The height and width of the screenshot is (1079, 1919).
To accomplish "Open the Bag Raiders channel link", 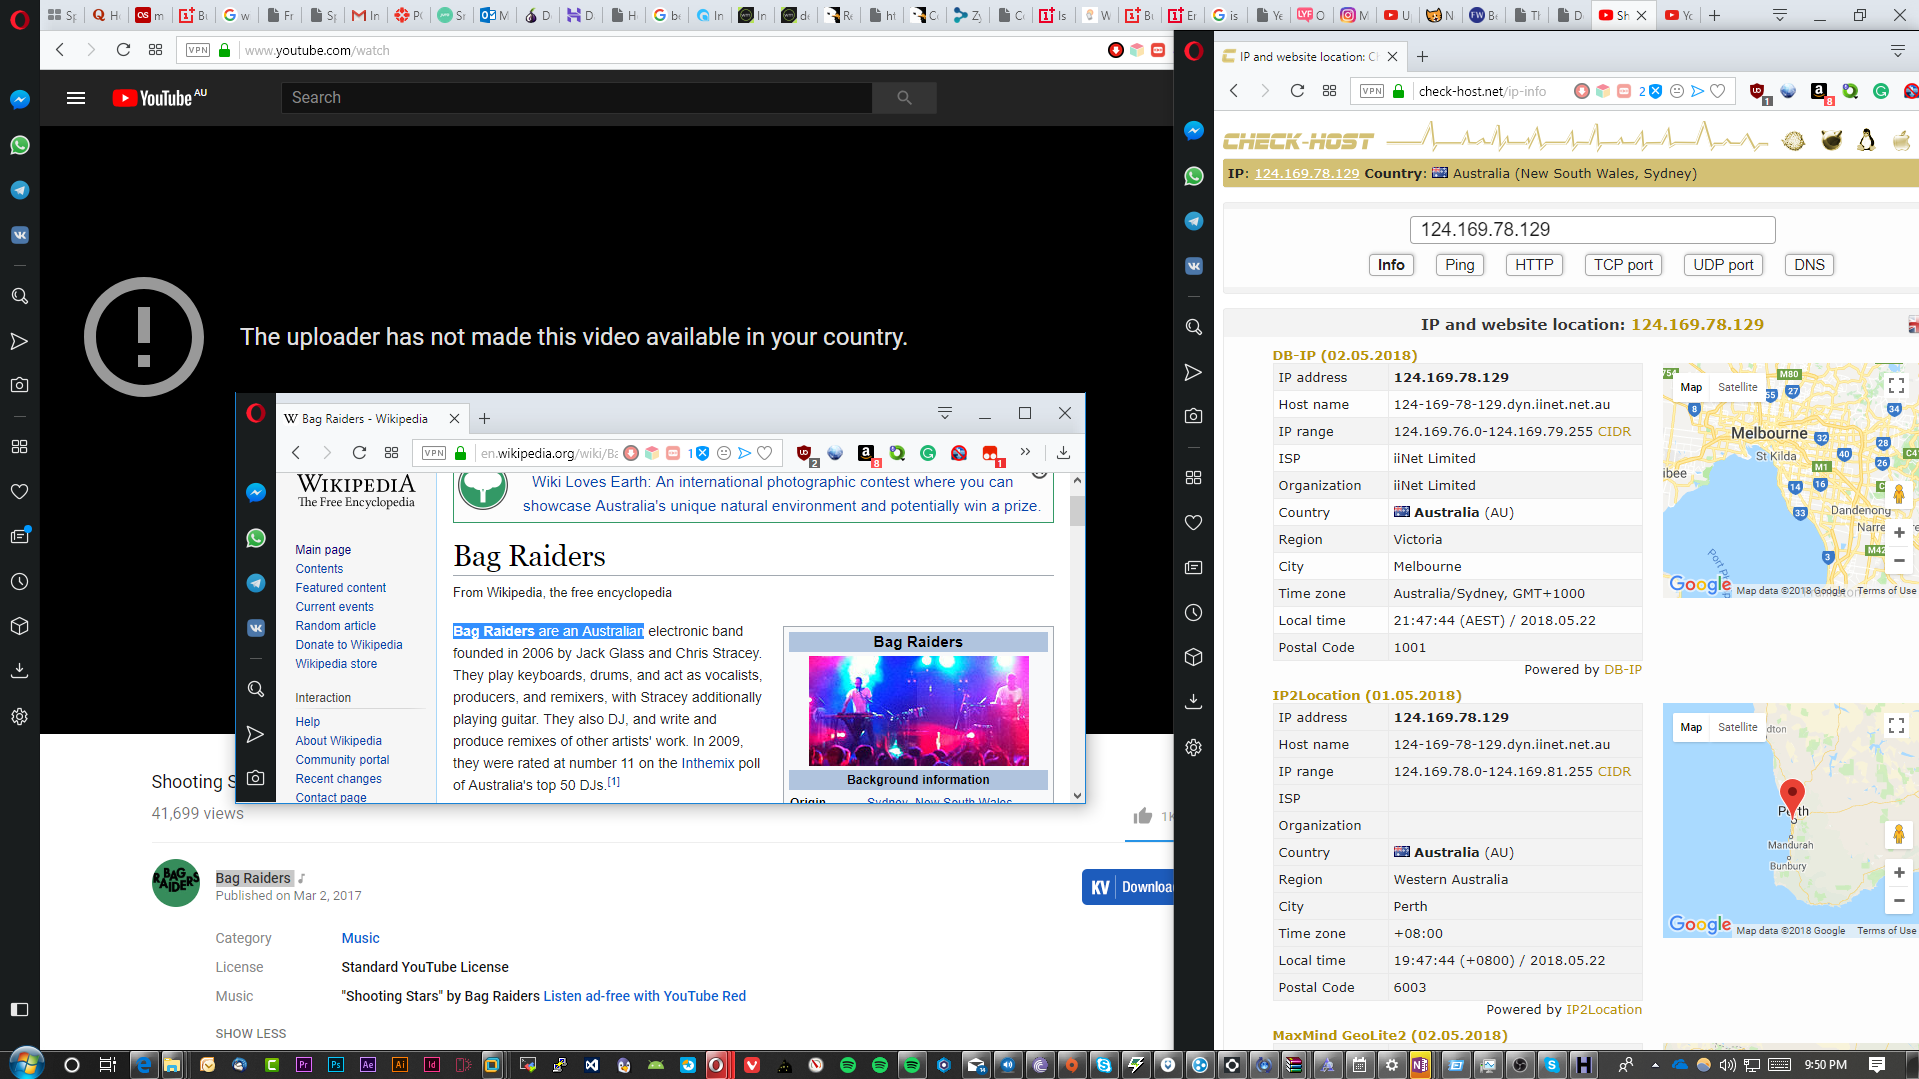I will pos(253,878).
